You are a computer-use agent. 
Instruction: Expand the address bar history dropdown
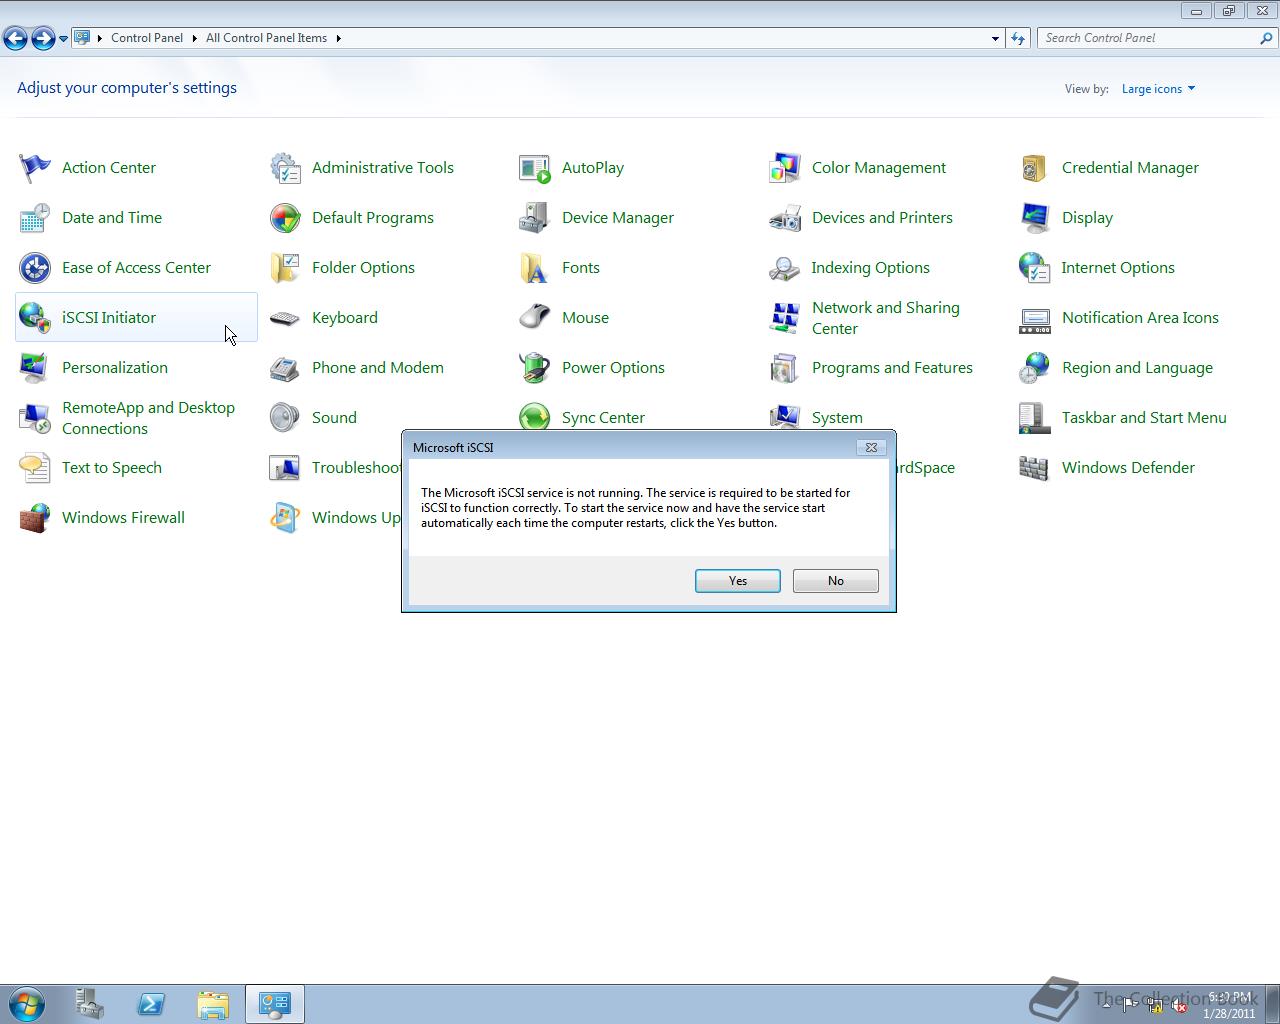[994, 38]
